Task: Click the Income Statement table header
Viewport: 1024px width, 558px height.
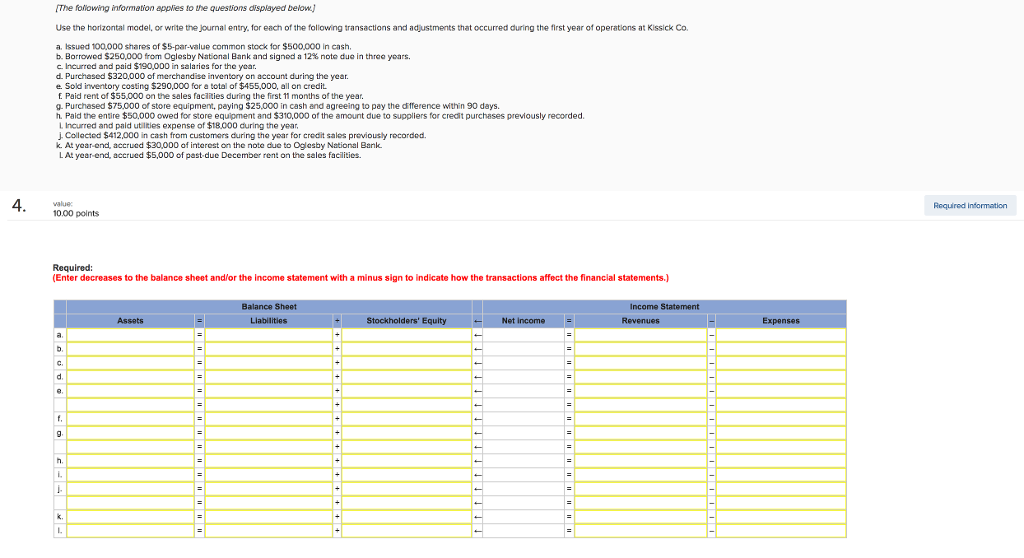Action: pyautogui.click(x=664, y=307)
